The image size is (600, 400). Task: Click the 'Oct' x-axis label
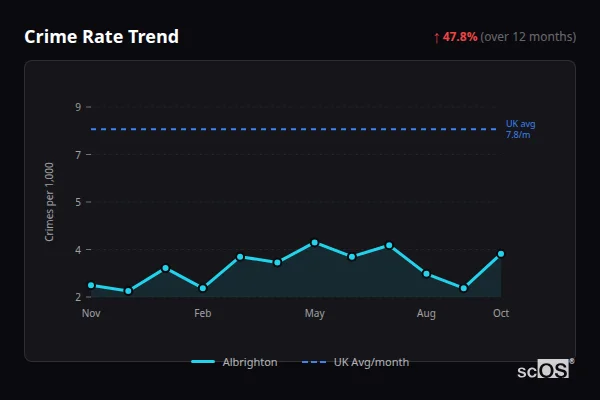501,313
